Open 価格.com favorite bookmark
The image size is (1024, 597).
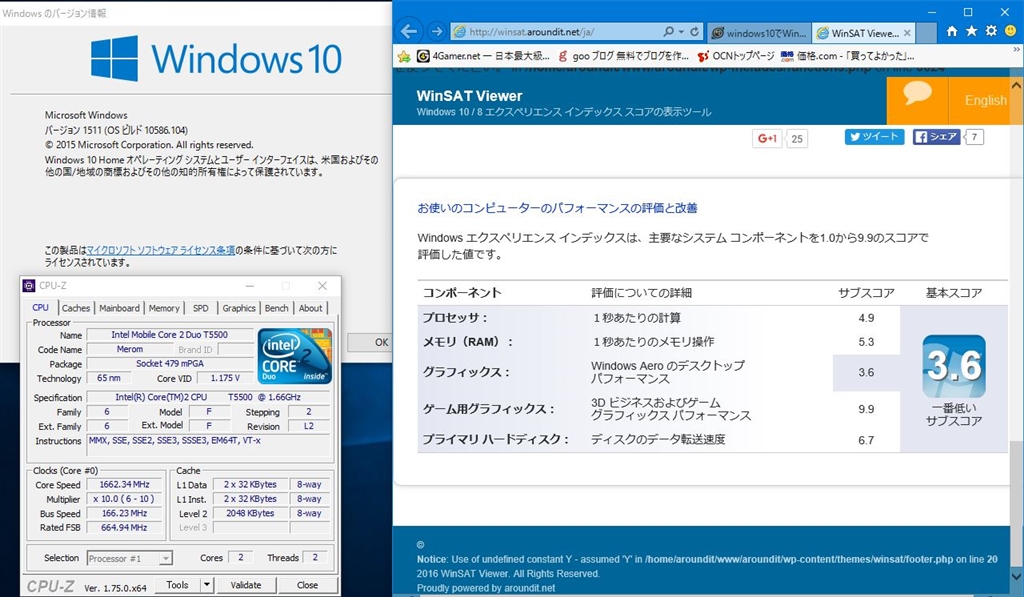click(848, 56)
